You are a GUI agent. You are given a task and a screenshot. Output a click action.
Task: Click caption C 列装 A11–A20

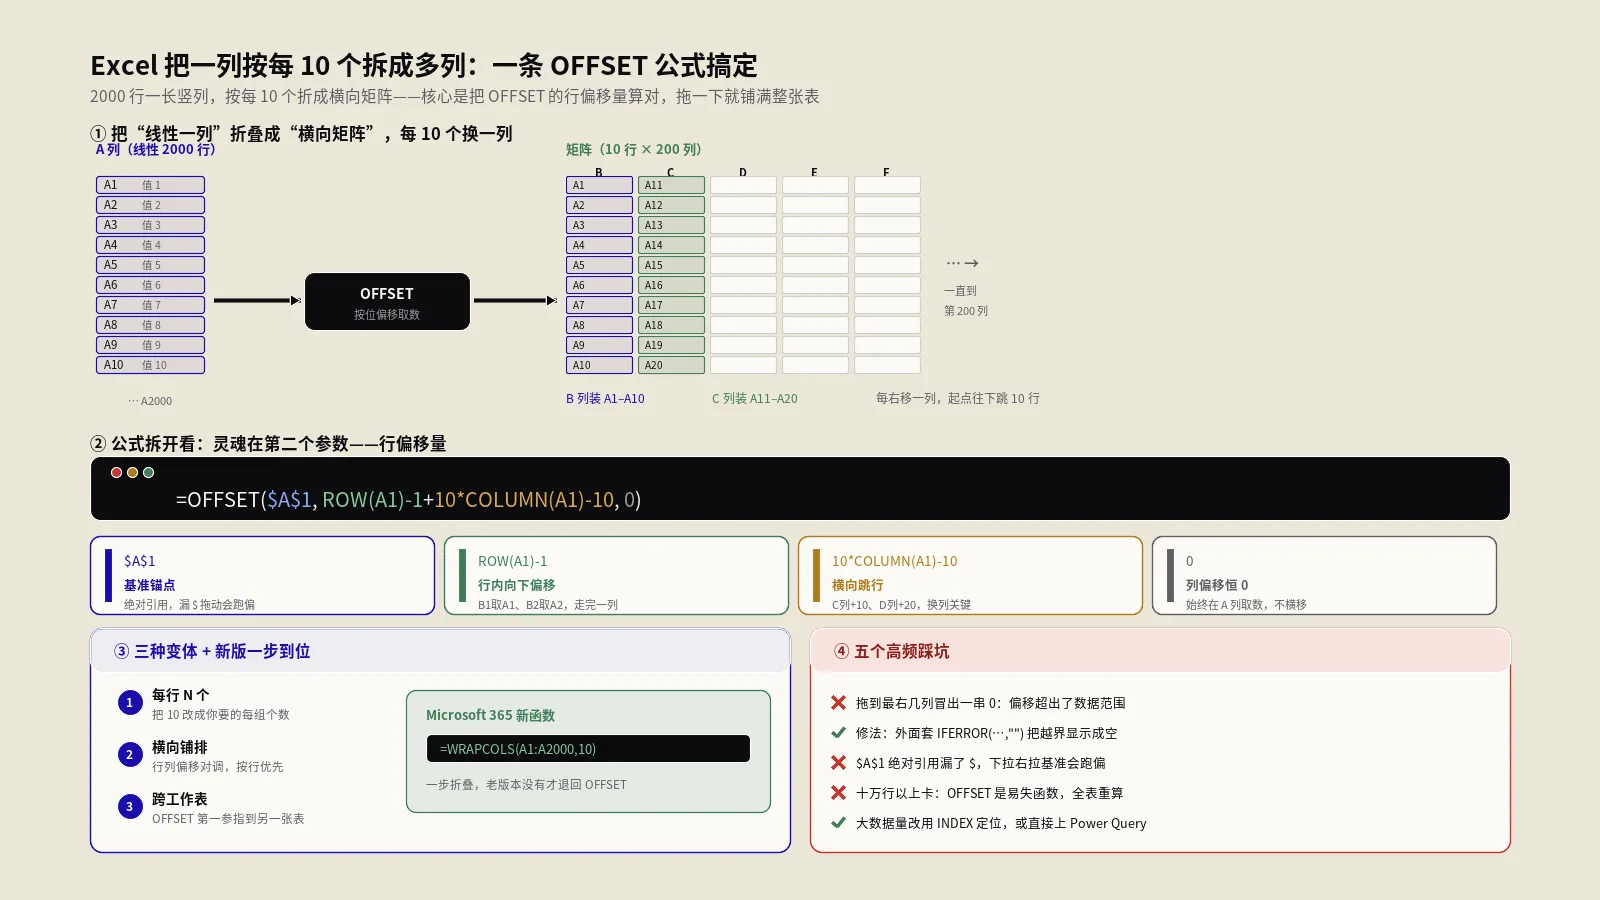755,398
